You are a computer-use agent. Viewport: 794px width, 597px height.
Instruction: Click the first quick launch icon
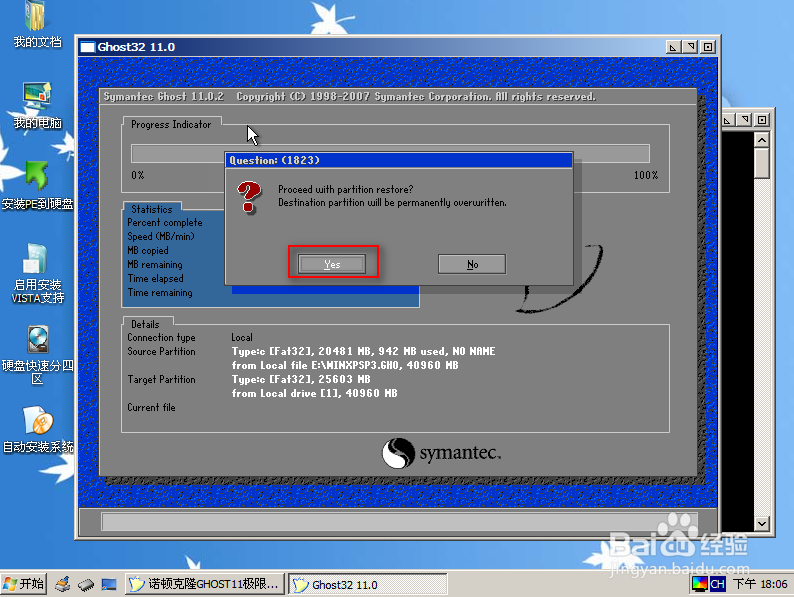[62, 584]
